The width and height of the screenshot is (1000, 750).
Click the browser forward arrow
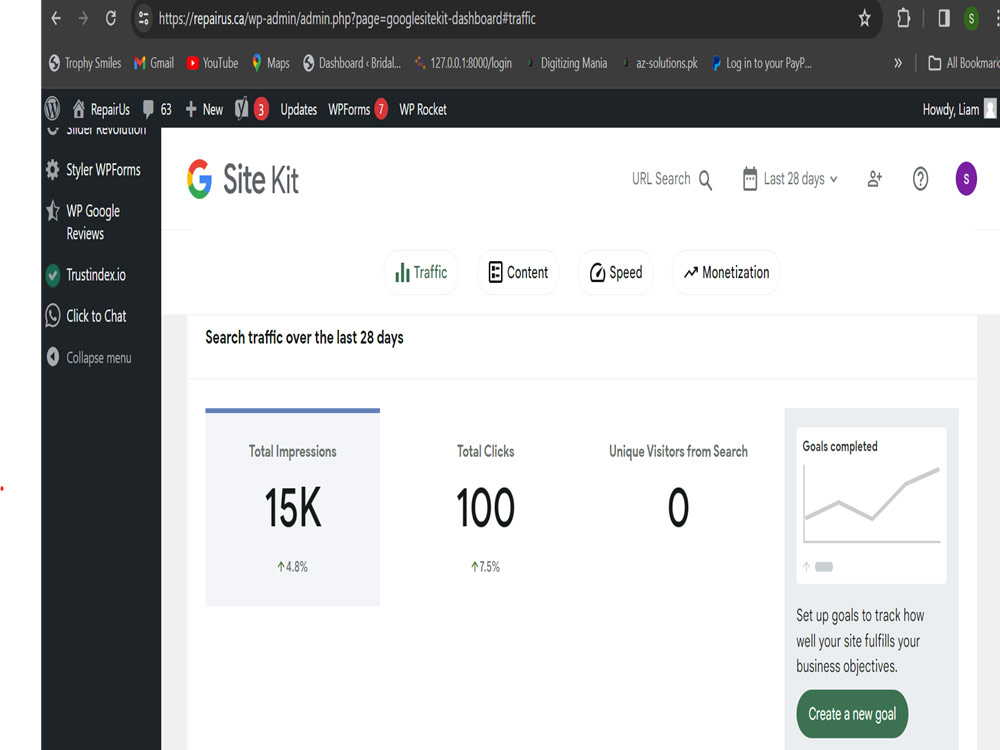pyautogui.click(x=83, y=18)
